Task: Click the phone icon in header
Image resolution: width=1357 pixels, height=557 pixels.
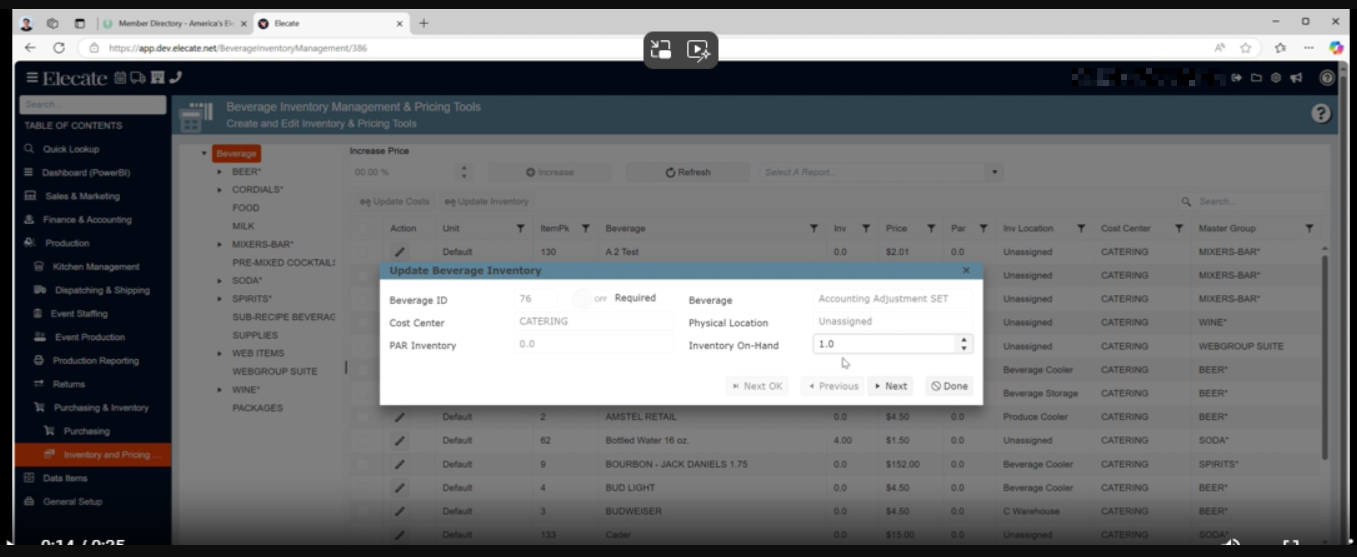Action: pyautogui.click(x=176, y=78)
